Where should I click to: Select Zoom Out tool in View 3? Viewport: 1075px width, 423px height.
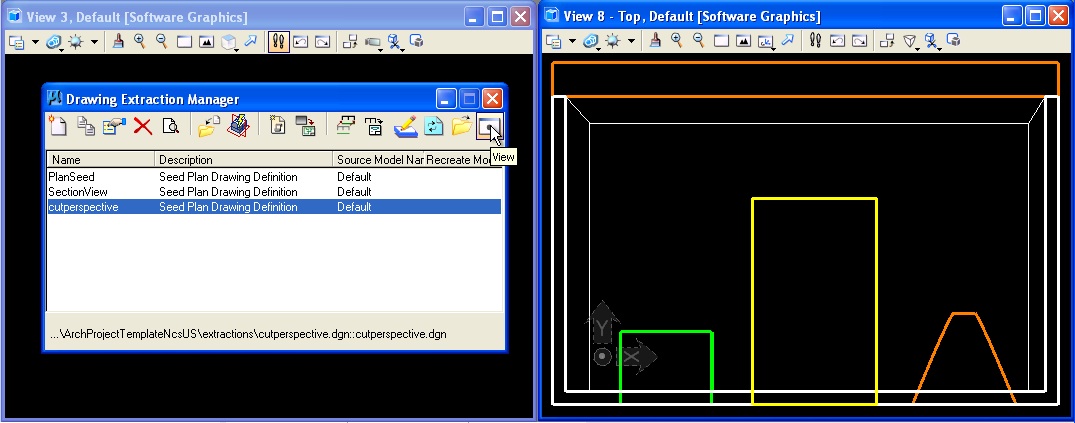(162, 41)
